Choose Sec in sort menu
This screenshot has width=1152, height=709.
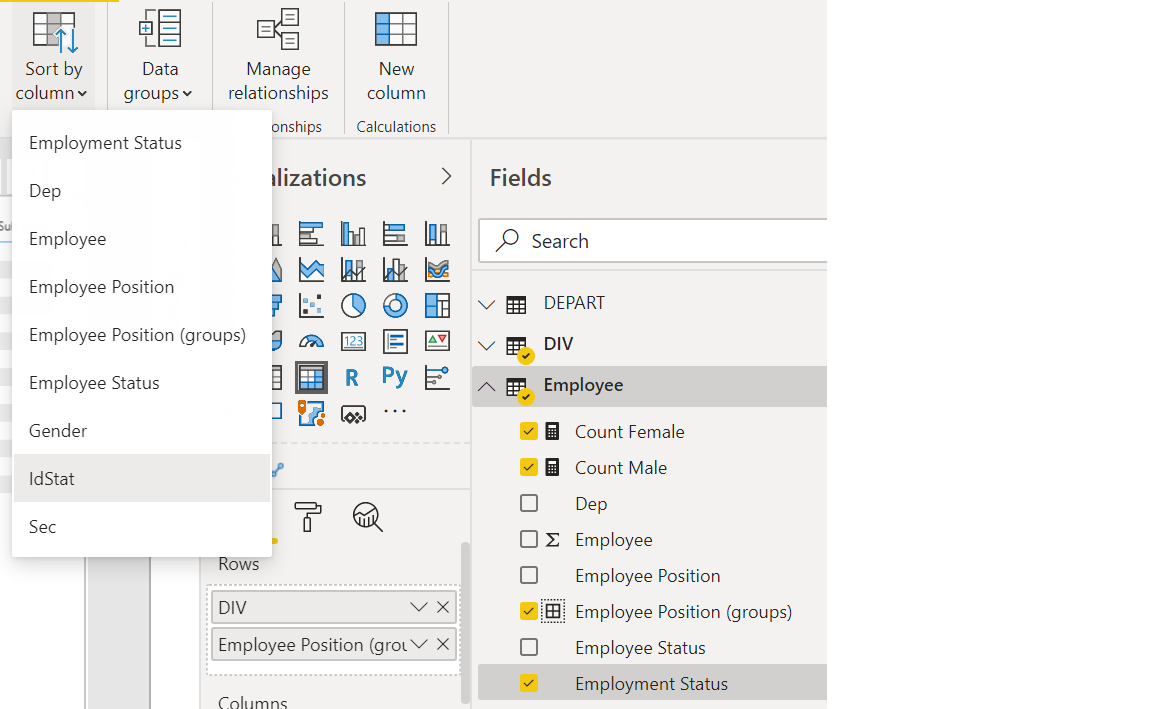point(142,527)
